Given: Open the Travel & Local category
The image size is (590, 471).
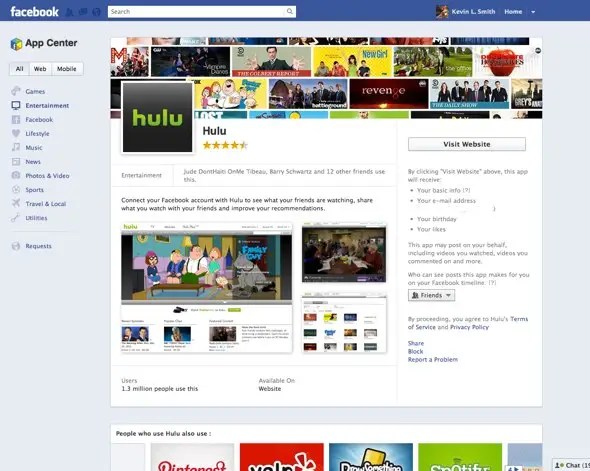Looking at the screenshot, I should (46, 204).
